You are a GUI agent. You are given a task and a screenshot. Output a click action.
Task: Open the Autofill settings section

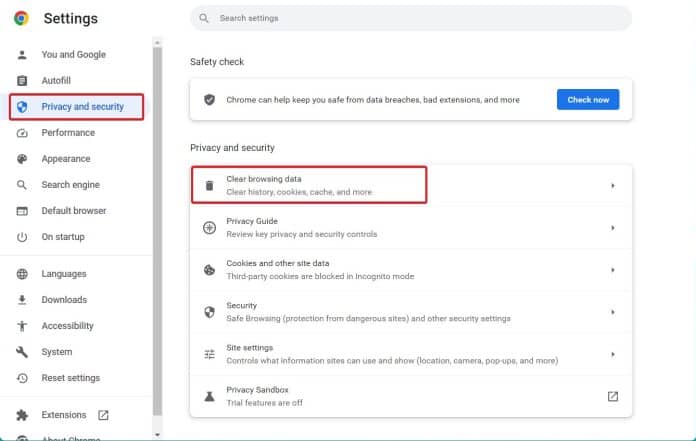(x=56, y=80)
